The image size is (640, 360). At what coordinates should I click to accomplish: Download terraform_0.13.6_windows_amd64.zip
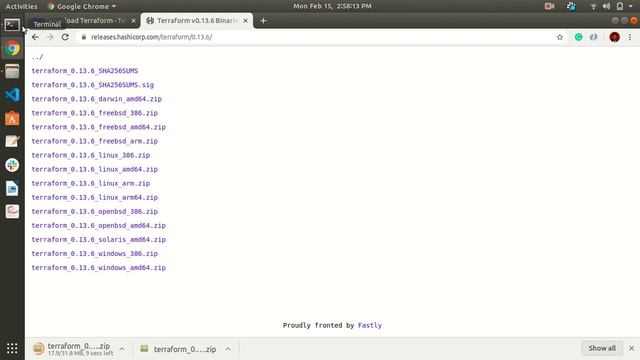[99, 268]
